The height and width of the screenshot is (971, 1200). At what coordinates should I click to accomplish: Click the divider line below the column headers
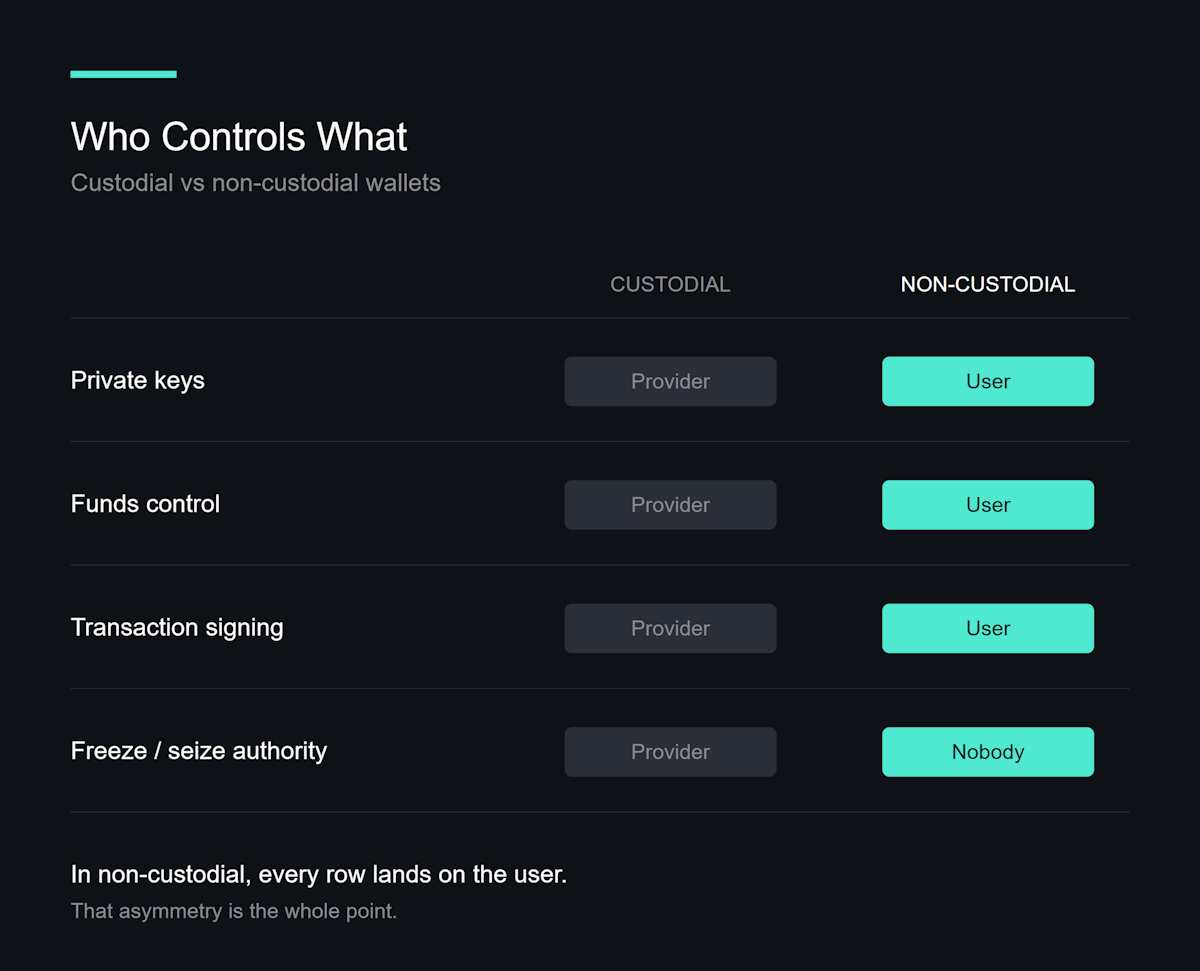pos(600,318)
